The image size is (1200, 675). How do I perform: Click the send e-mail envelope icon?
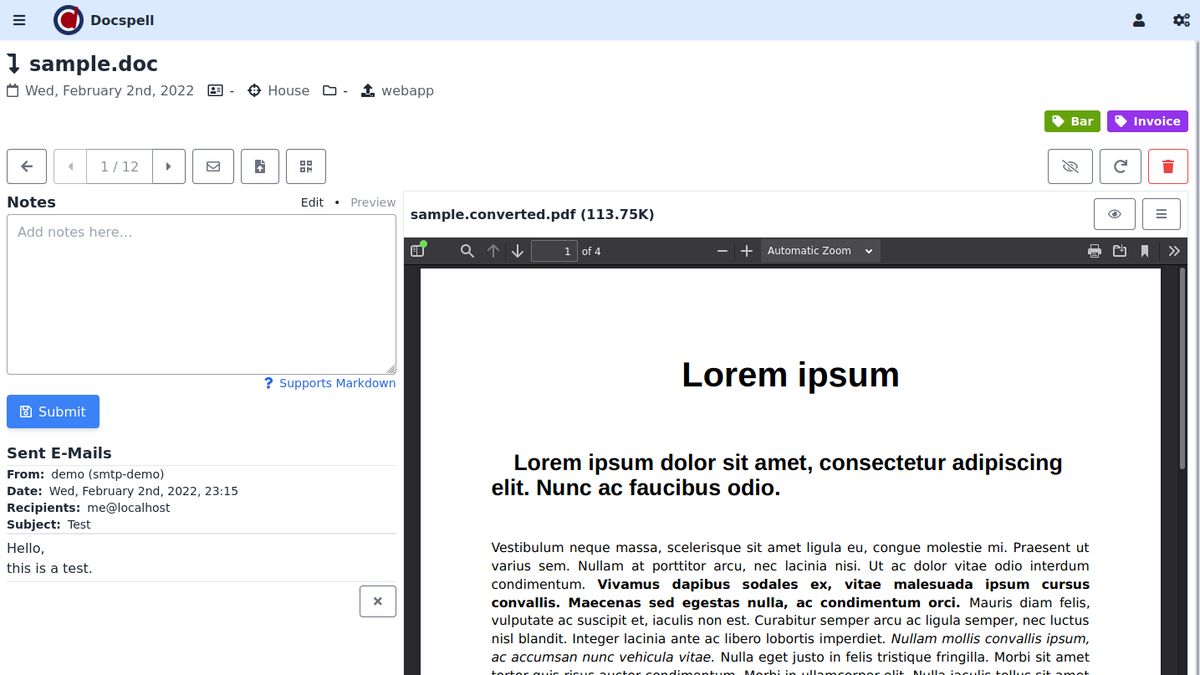tap(213, 167)
